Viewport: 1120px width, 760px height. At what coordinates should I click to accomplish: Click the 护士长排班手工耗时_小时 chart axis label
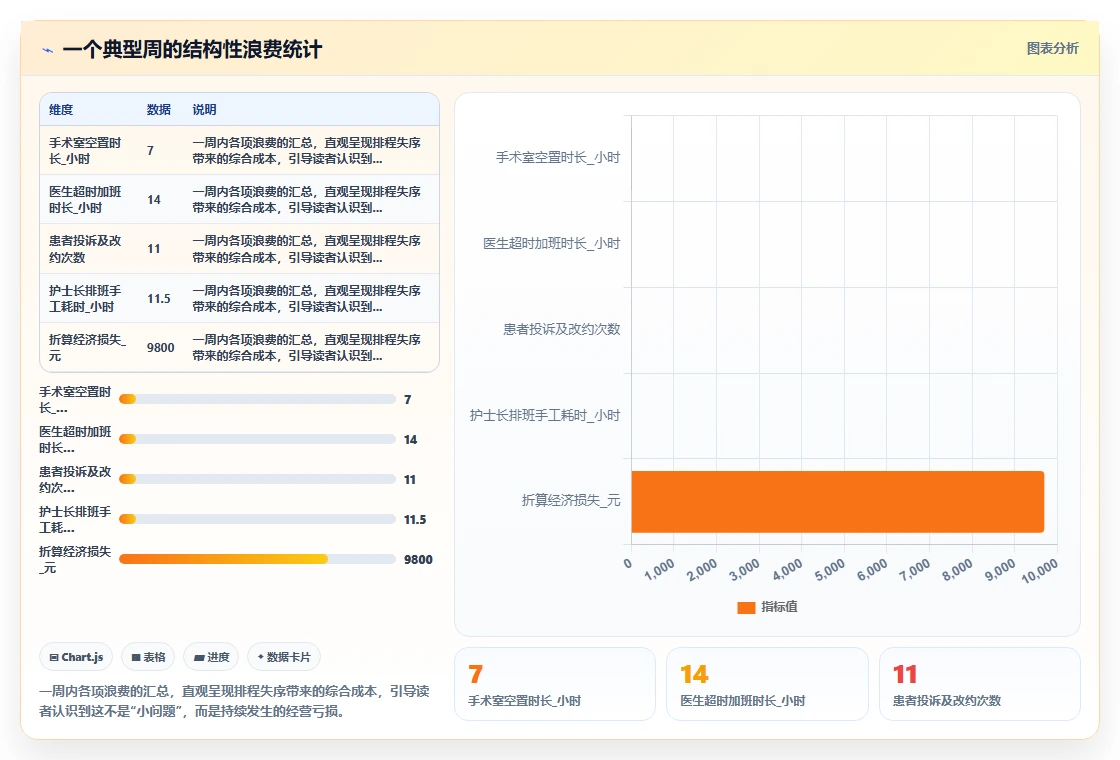(545, 415)
